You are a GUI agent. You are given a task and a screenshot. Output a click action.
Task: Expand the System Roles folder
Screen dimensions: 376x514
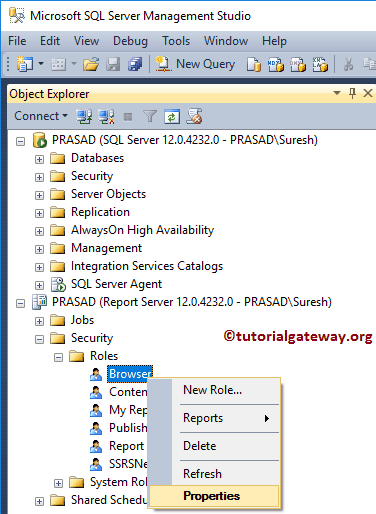(58, 483)
